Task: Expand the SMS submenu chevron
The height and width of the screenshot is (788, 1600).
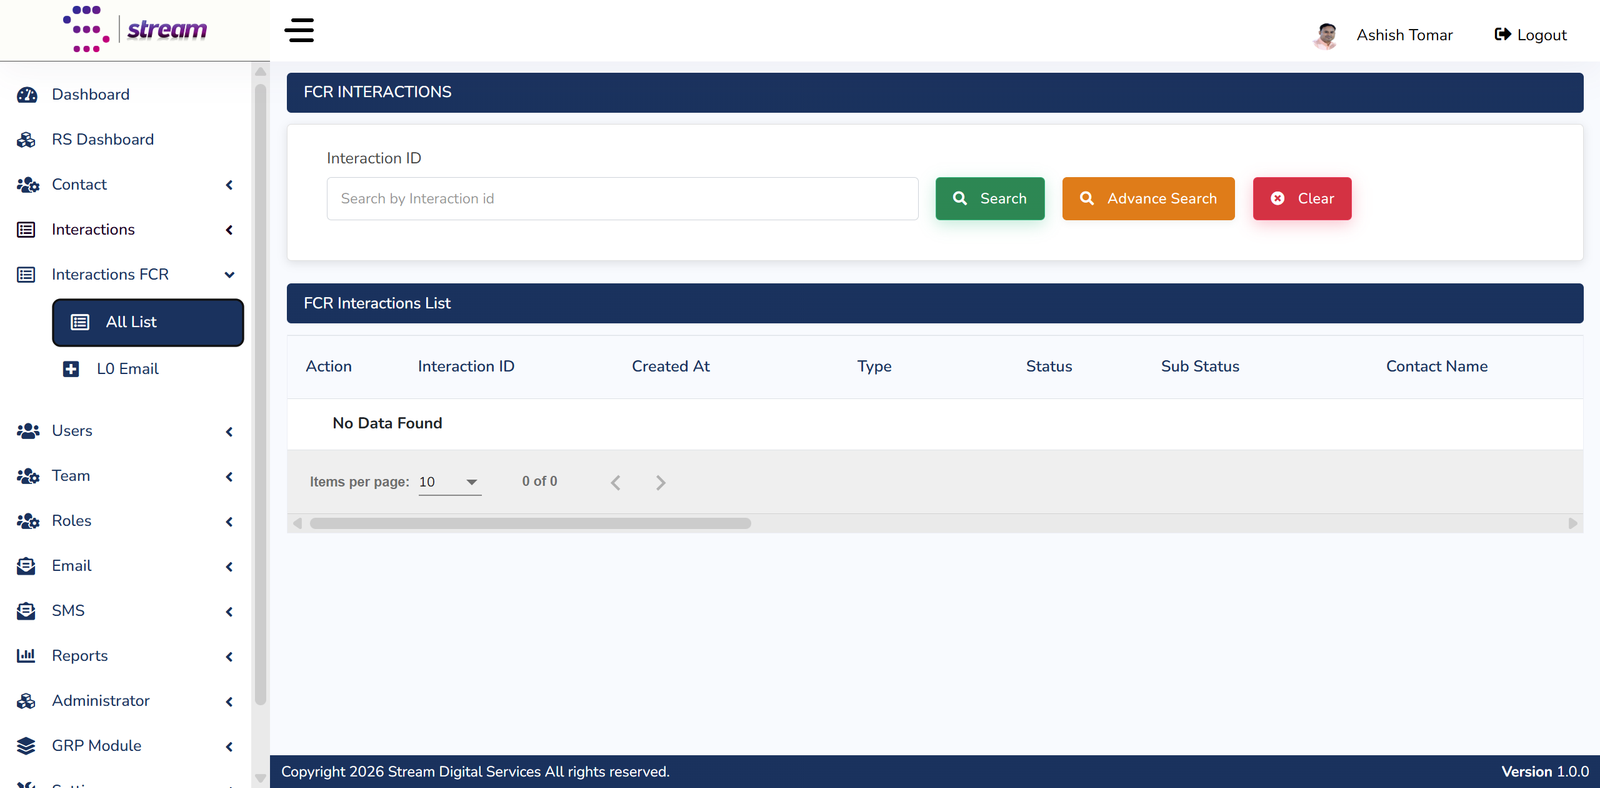Action: (x=229, y=612)
